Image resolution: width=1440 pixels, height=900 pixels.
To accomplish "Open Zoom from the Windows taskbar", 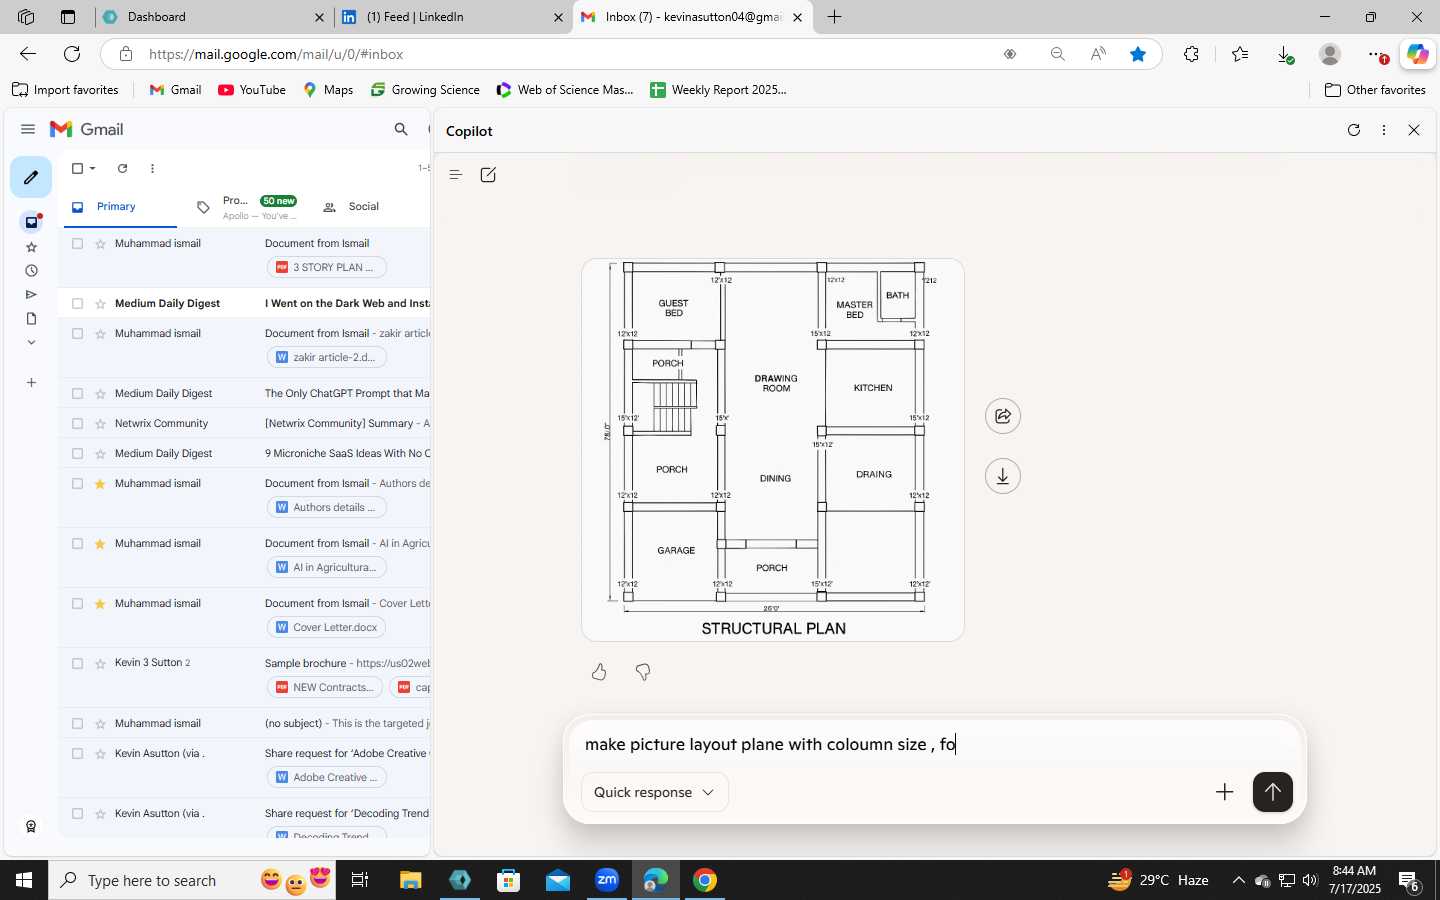I will point(607,880).
